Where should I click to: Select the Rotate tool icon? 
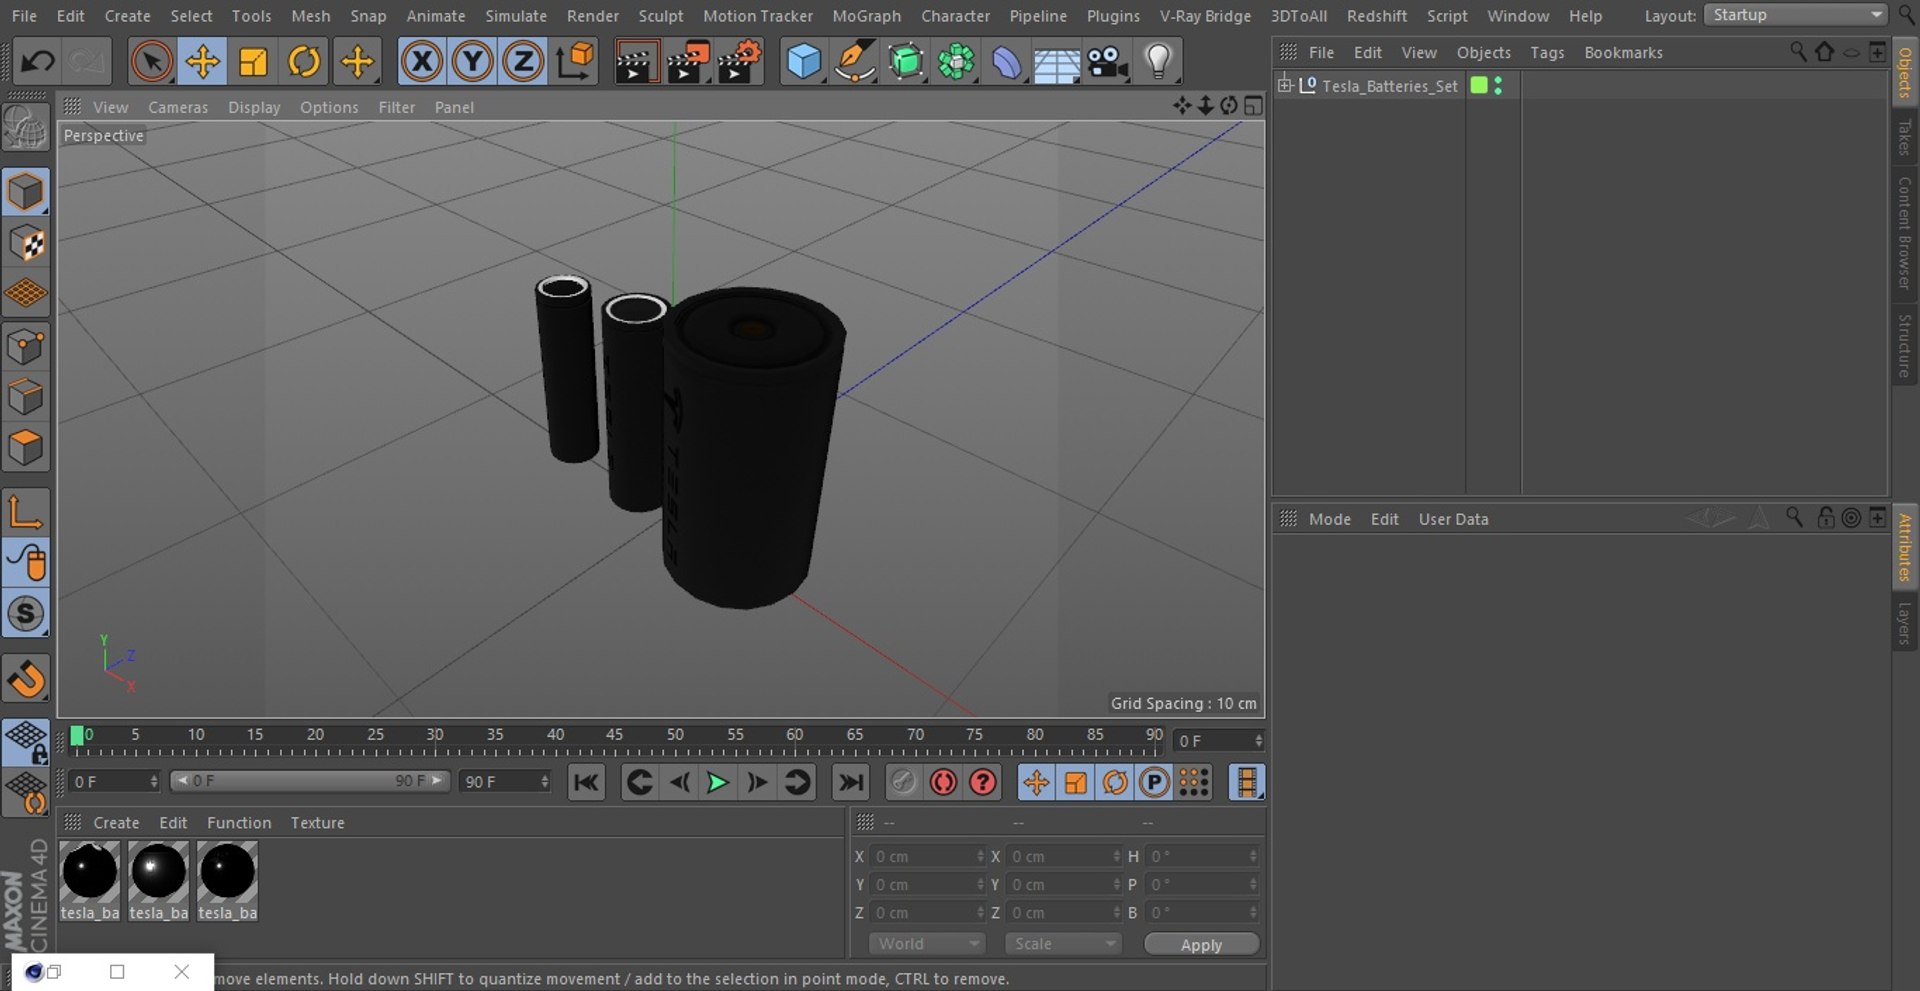[x=304, y=62]
